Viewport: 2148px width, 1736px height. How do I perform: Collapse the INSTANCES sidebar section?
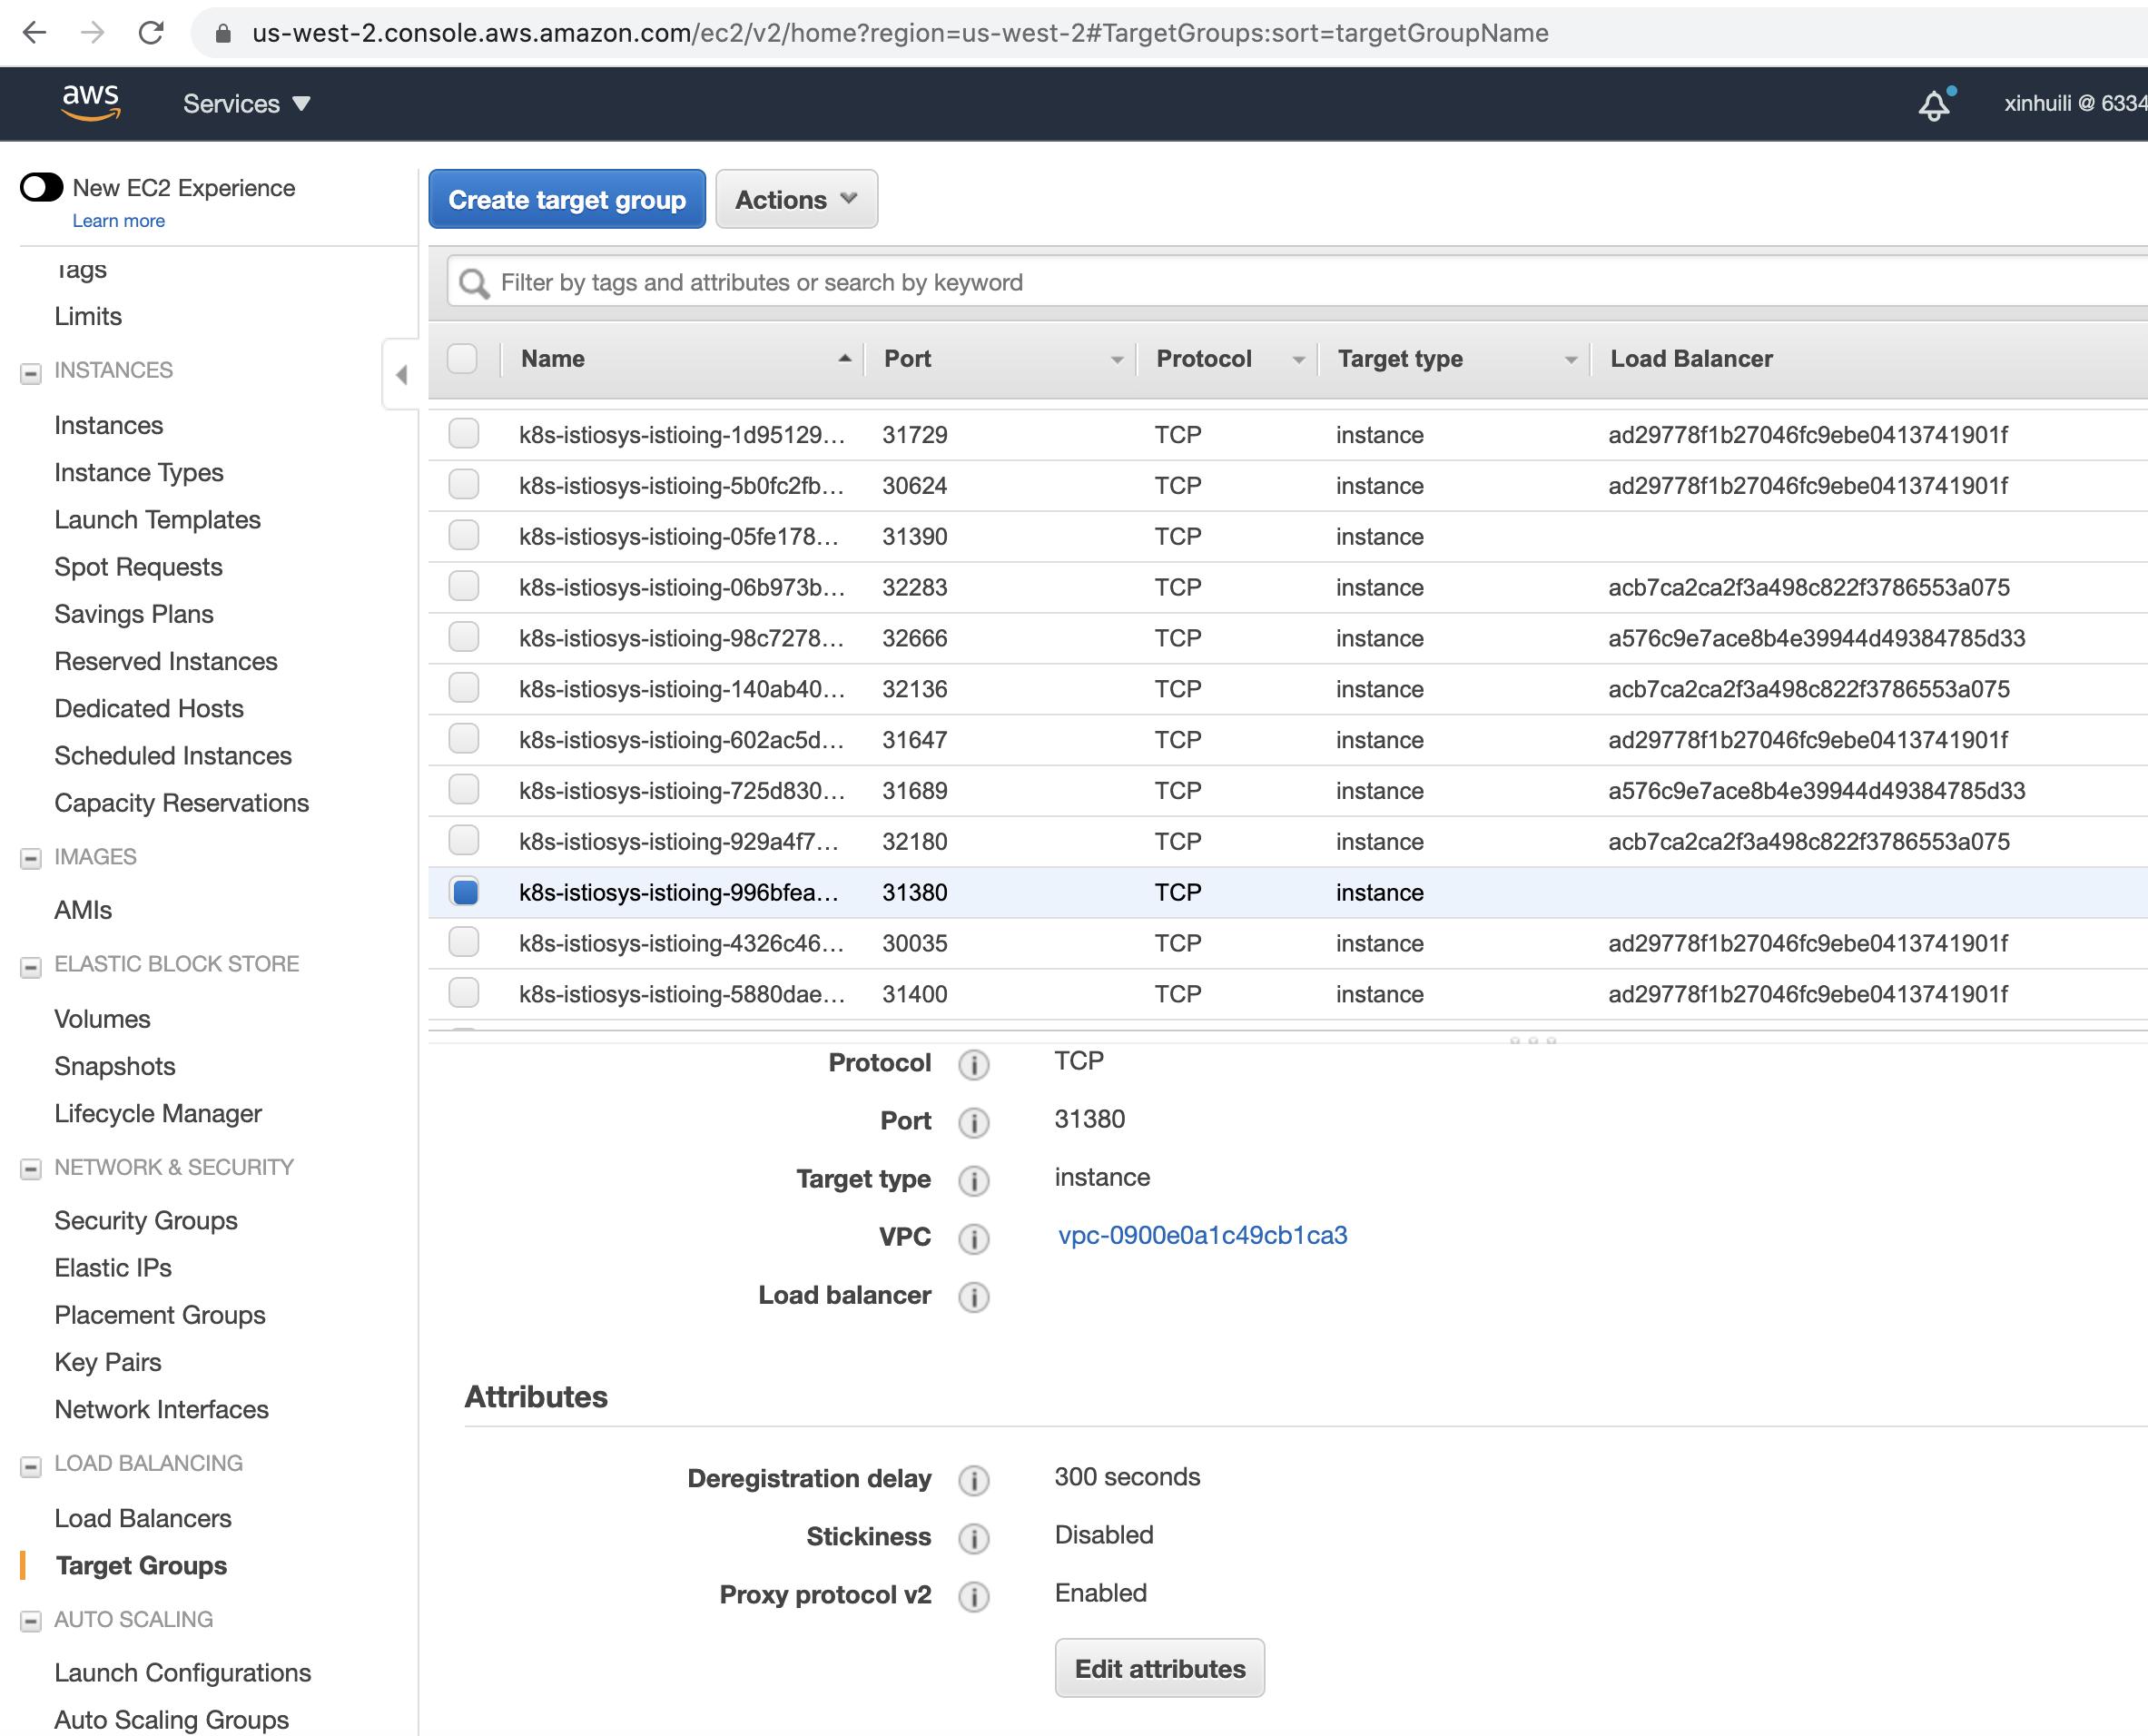point(31,373)
